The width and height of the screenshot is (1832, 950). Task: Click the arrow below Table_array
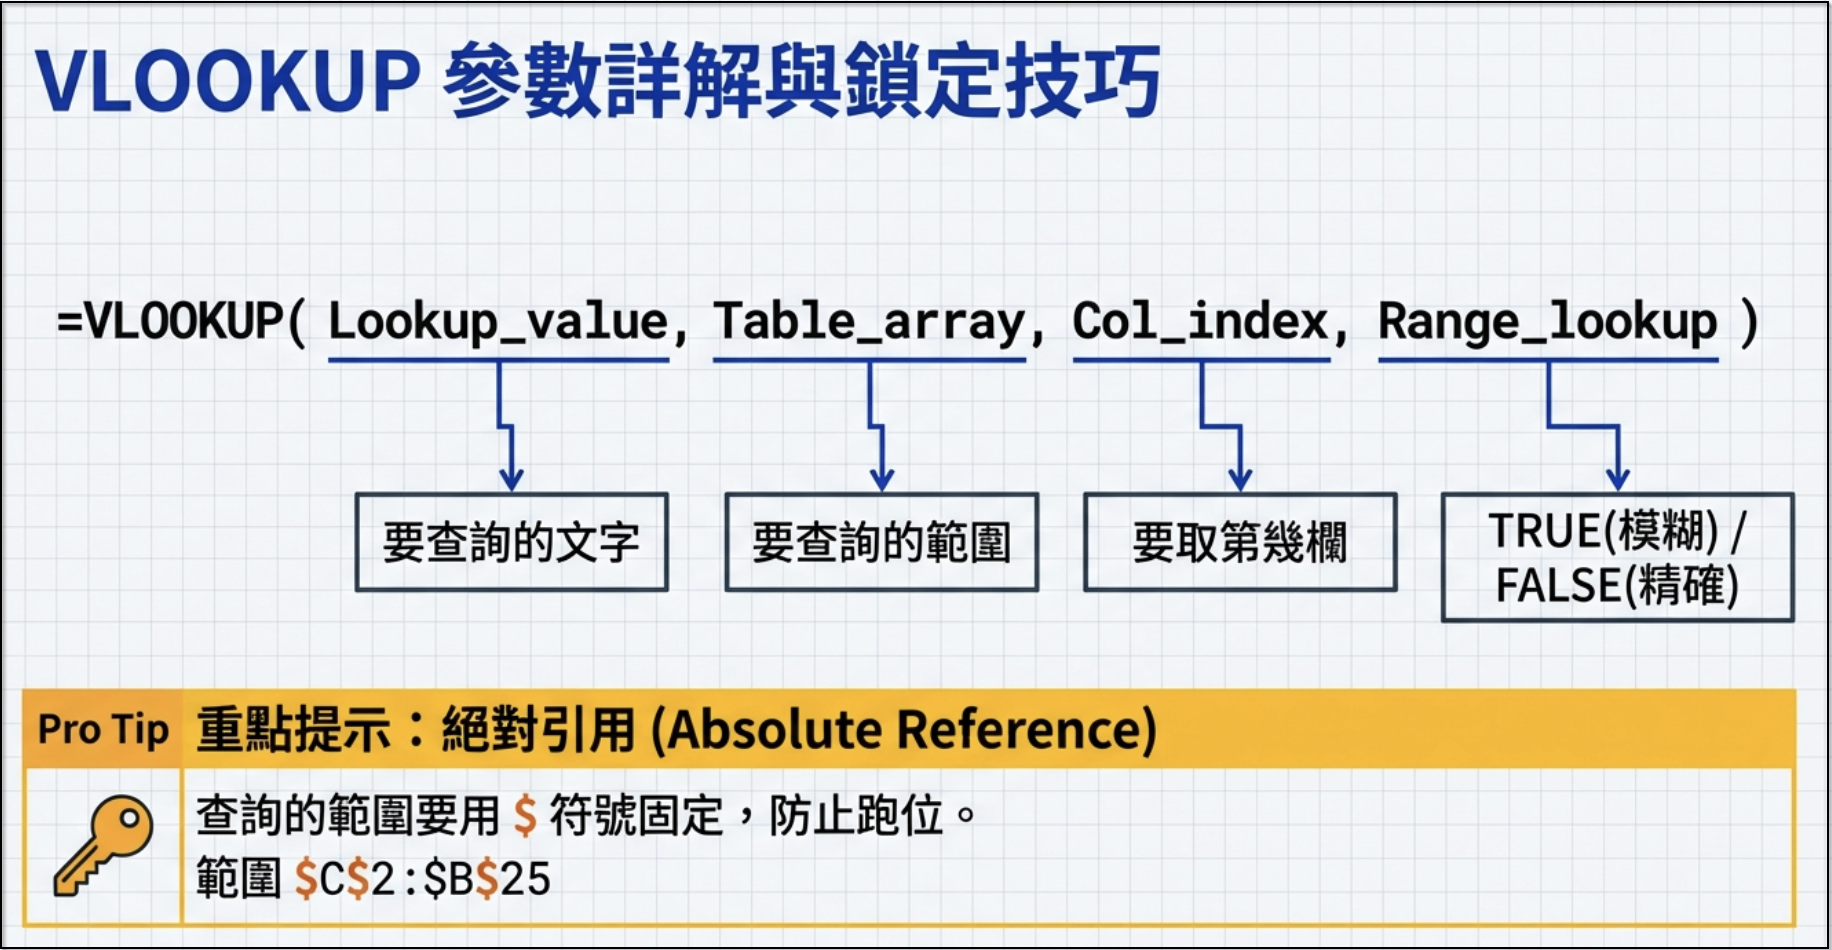[x=877, y=425]
